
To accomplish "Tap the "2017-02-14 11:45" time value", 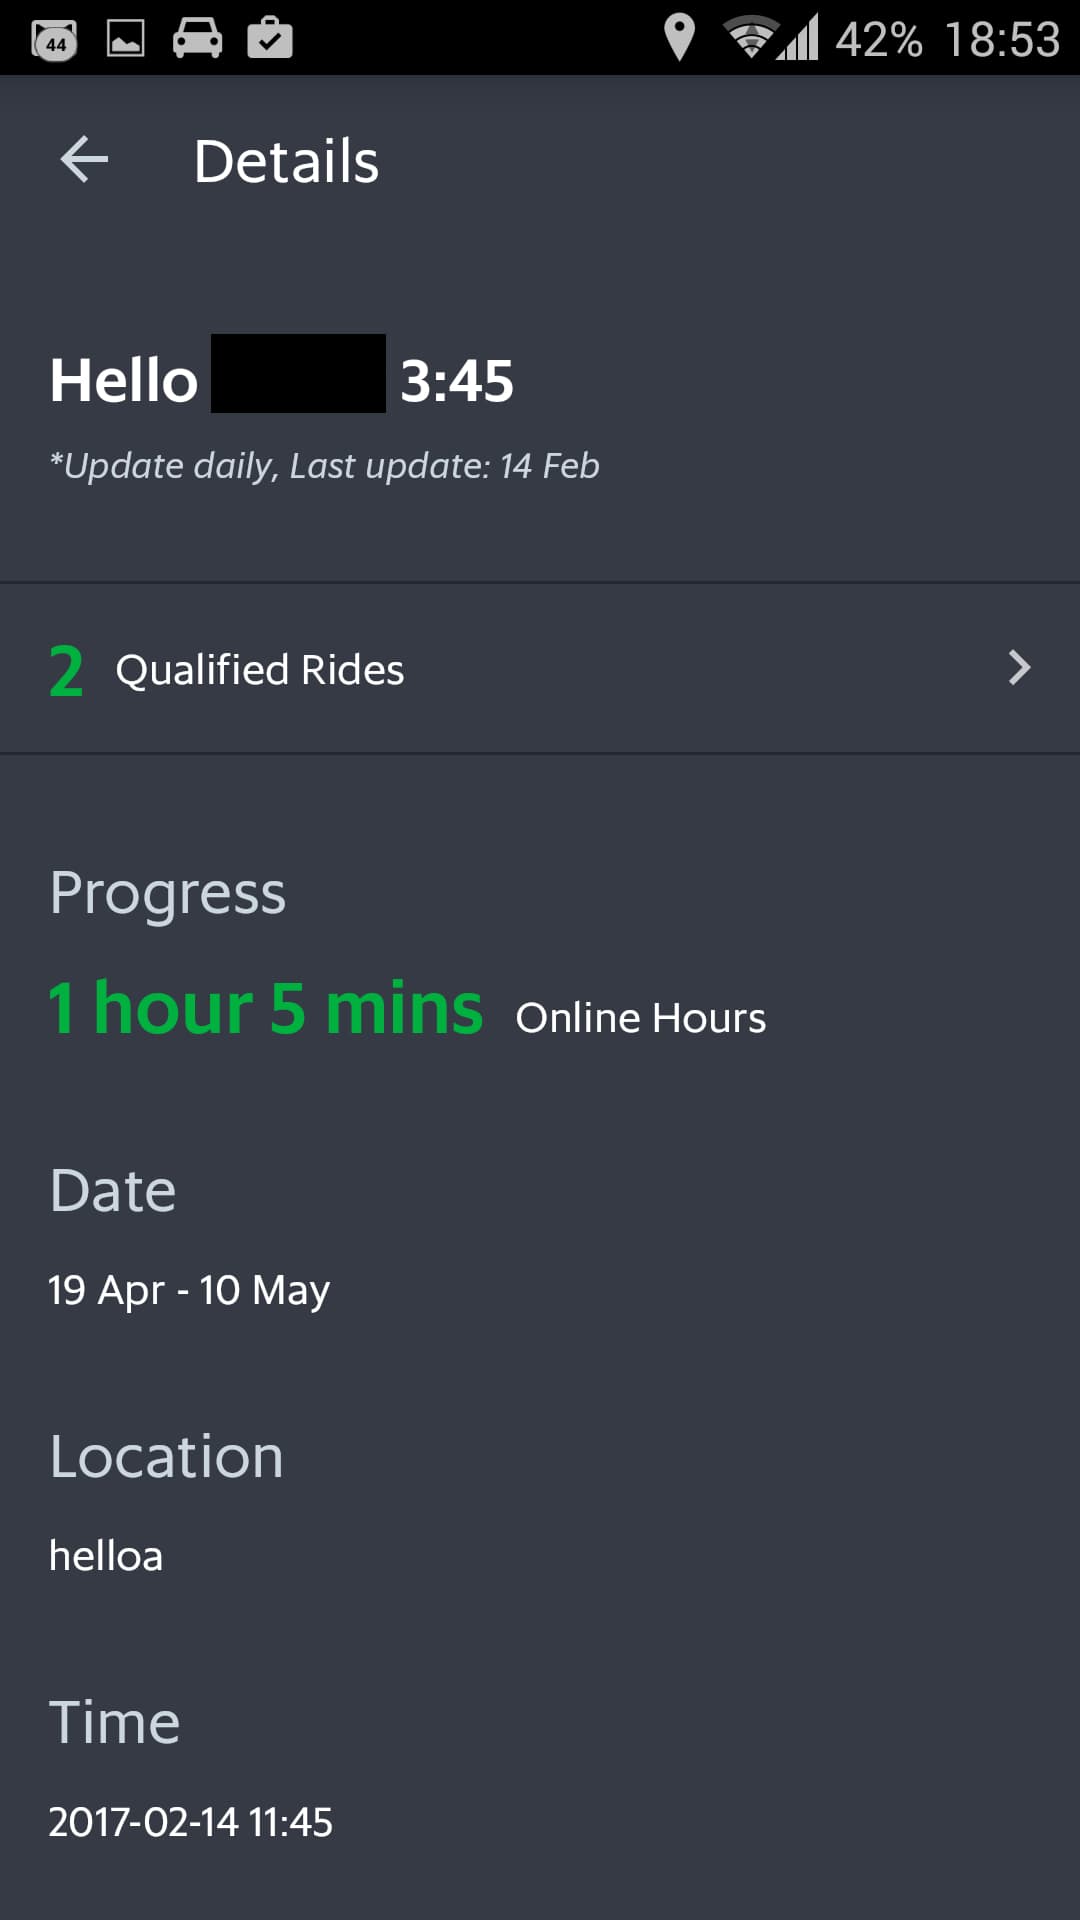I will tap(190, 1822).
